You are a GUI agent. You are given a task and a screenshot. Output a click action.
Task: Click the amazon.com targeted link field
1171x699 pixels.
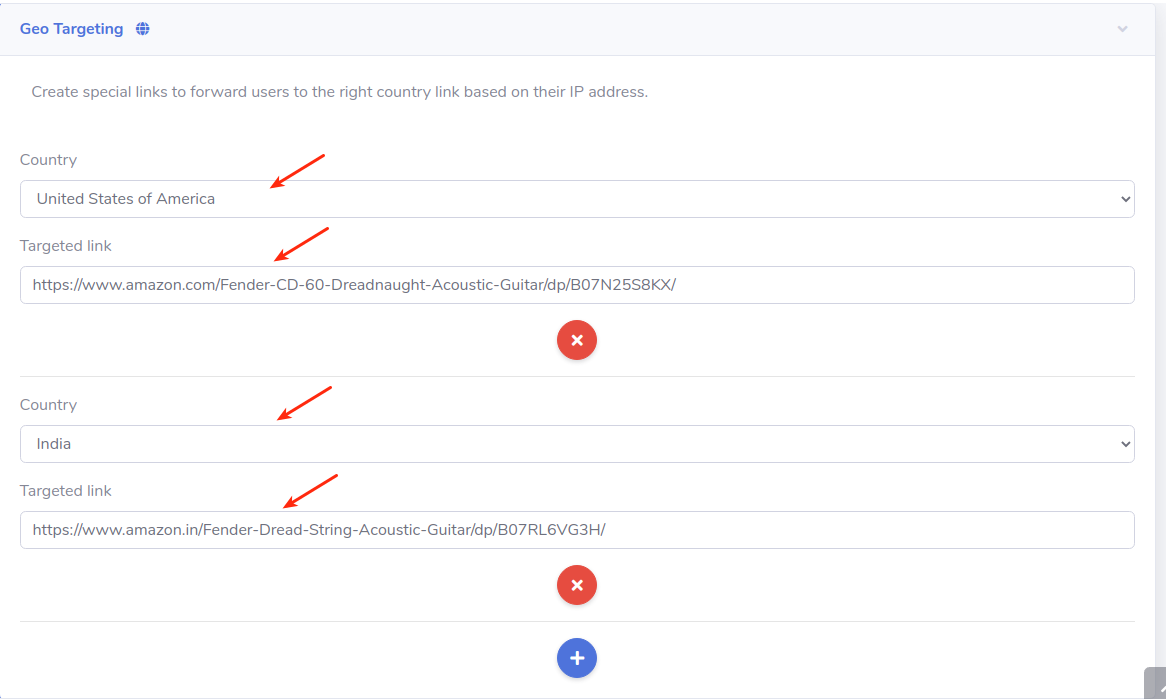coord(577,285)
